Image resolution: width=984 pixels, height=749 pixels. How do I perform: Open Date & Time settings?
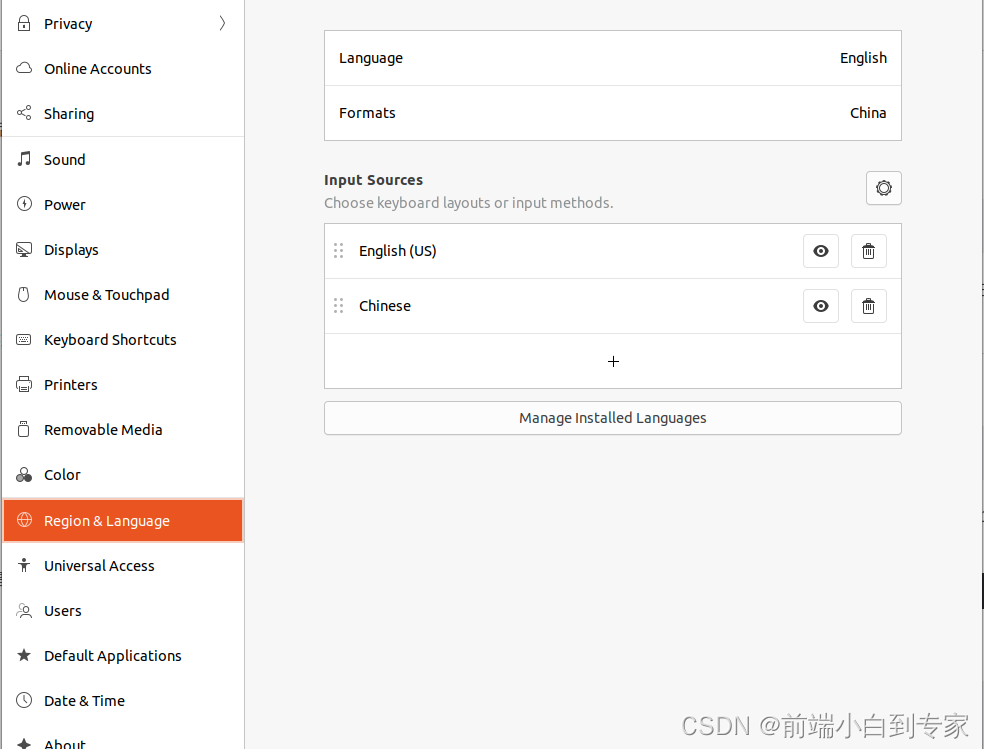[x=123, y=701]
